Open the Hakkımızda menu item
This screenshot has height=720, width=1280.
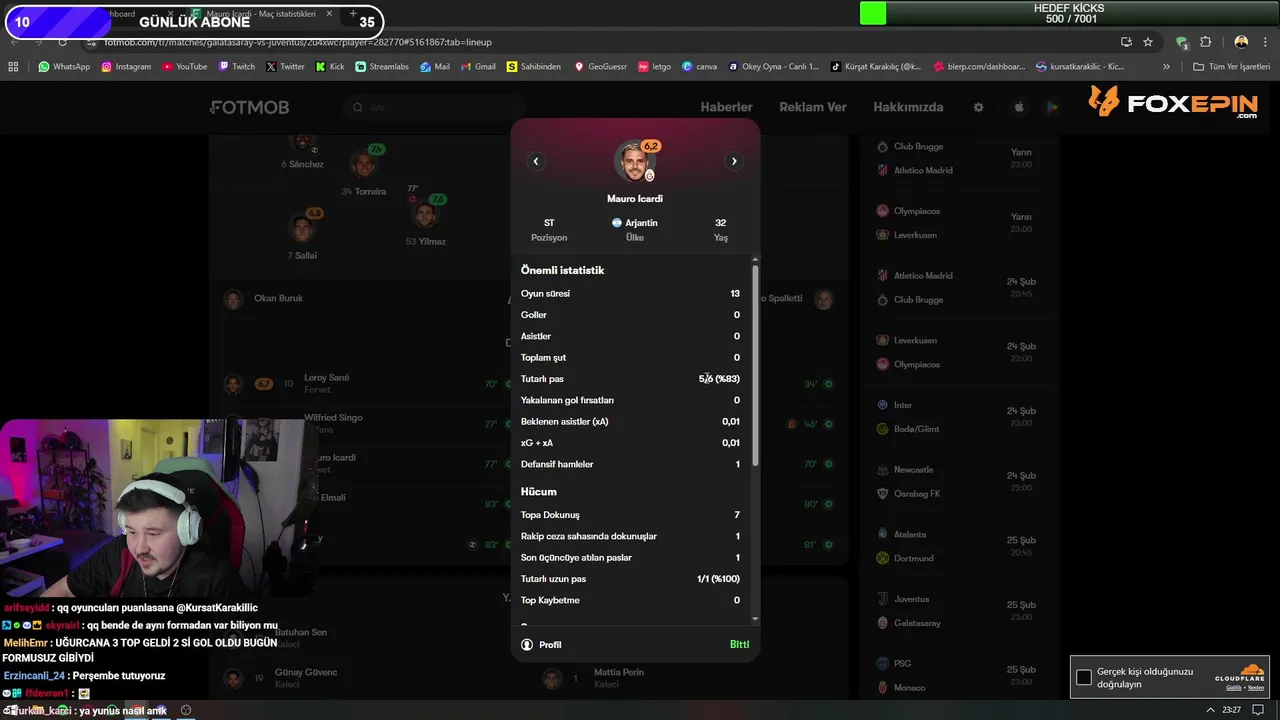pyautogui.click(x=908, y=107)
